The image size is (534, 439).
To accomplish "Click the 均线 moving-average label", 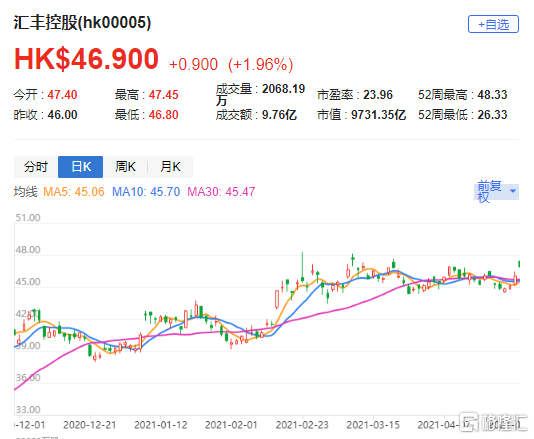I will point(26,192).
